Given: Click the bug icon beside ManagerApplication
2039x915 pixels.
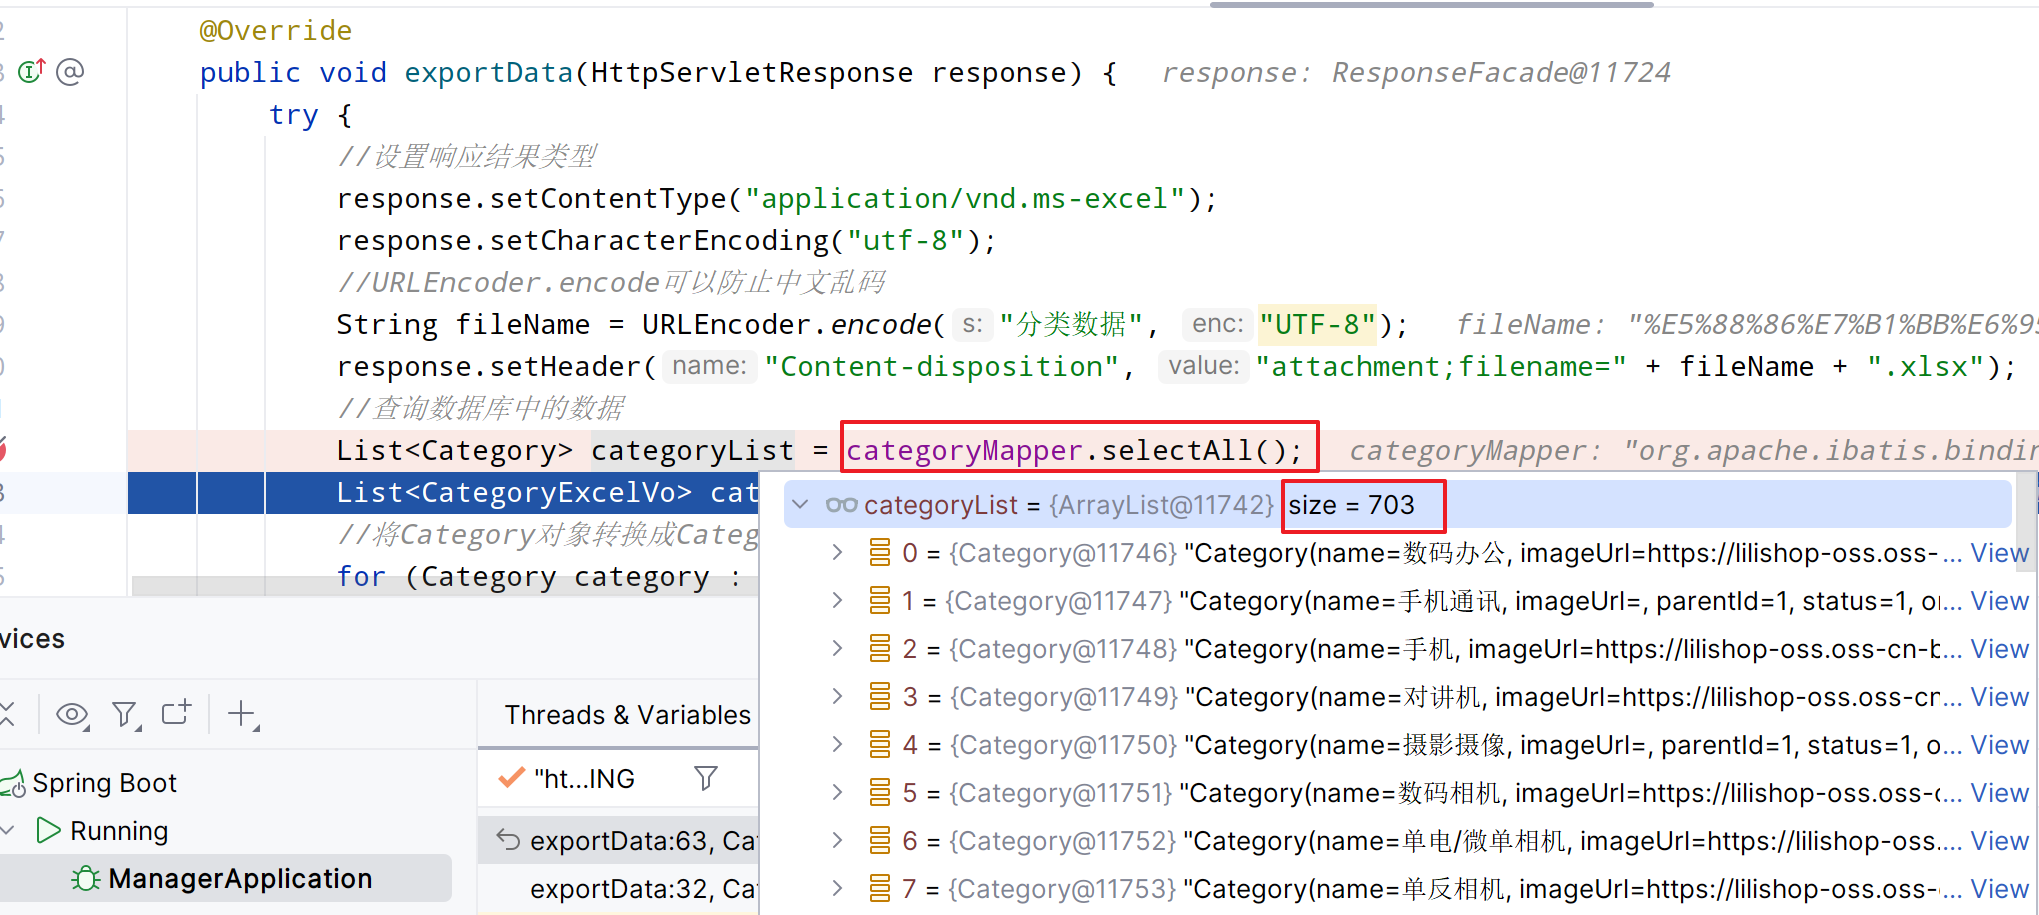Looking at the screenshot, I should 86,879.
